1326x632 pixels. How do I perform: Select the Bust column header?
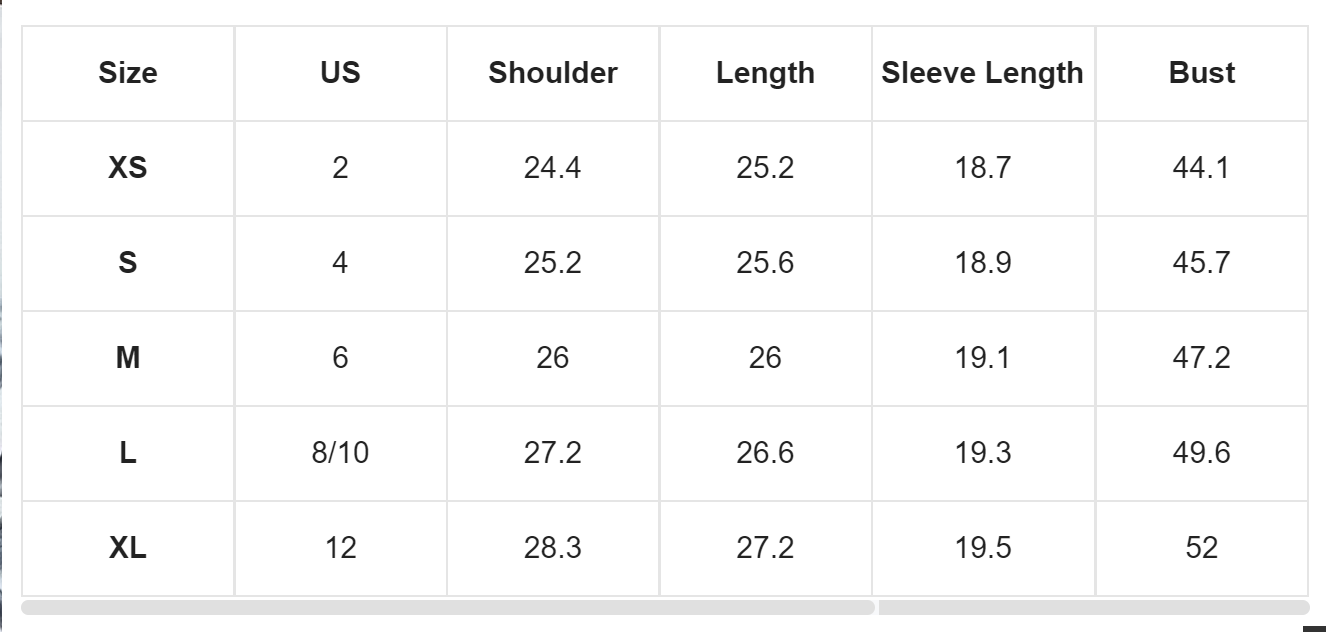[1202, 73]
